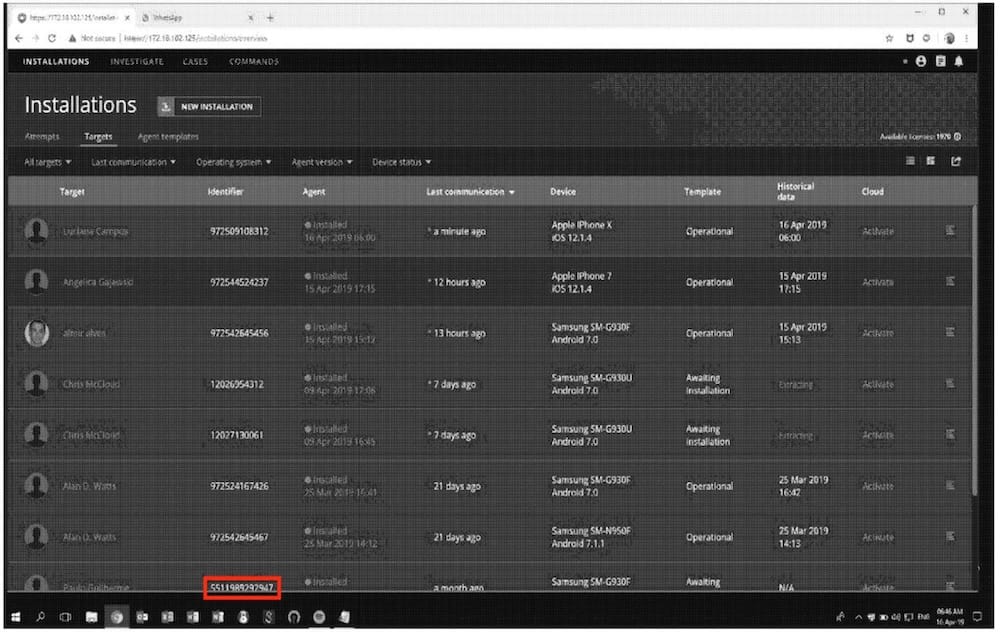Activate cloud for the Samsung SM-N950F target
The height and width of the screenshot is (634, 1000).
(x=877, y=537)
